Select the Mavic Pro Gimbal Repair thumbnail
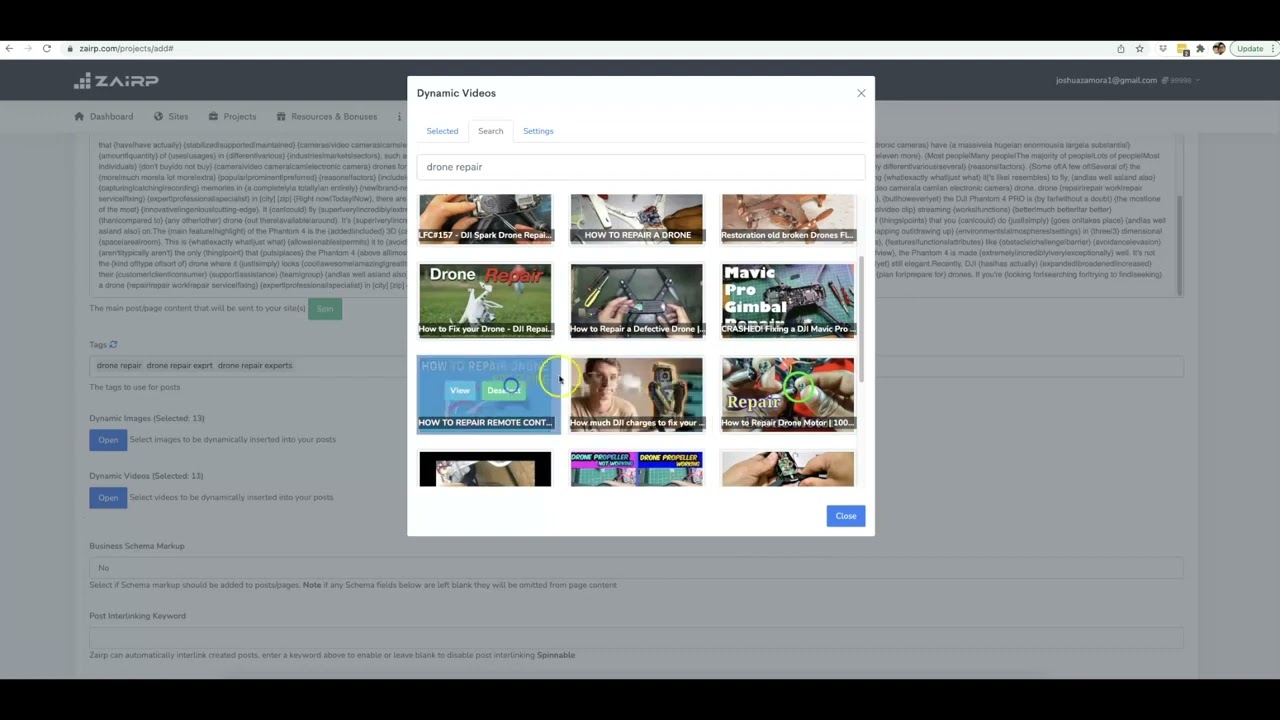The height and width of the screenshot is (720, 1280). click(787, 299)
